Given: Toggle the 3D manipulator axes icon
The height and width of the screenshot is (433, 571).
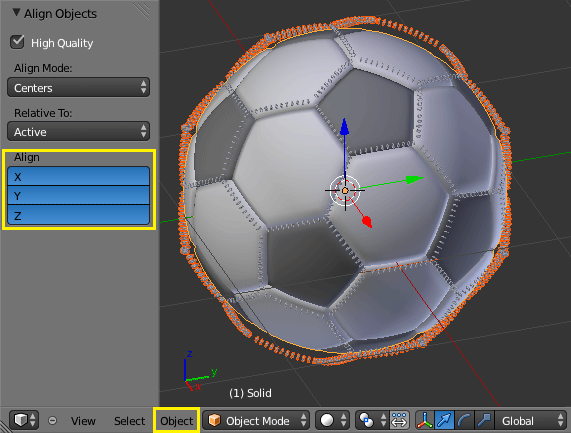Looking at the screenshot, I should 425,420.
